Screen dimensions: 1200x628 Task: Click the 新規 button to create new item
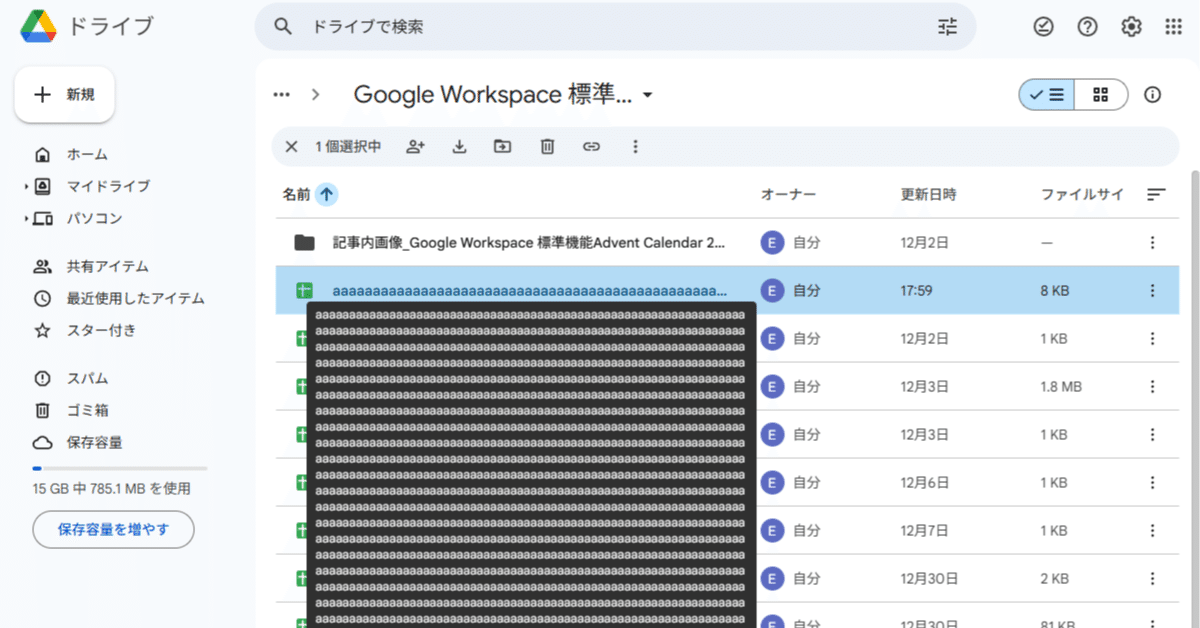[x=64, y=94]
